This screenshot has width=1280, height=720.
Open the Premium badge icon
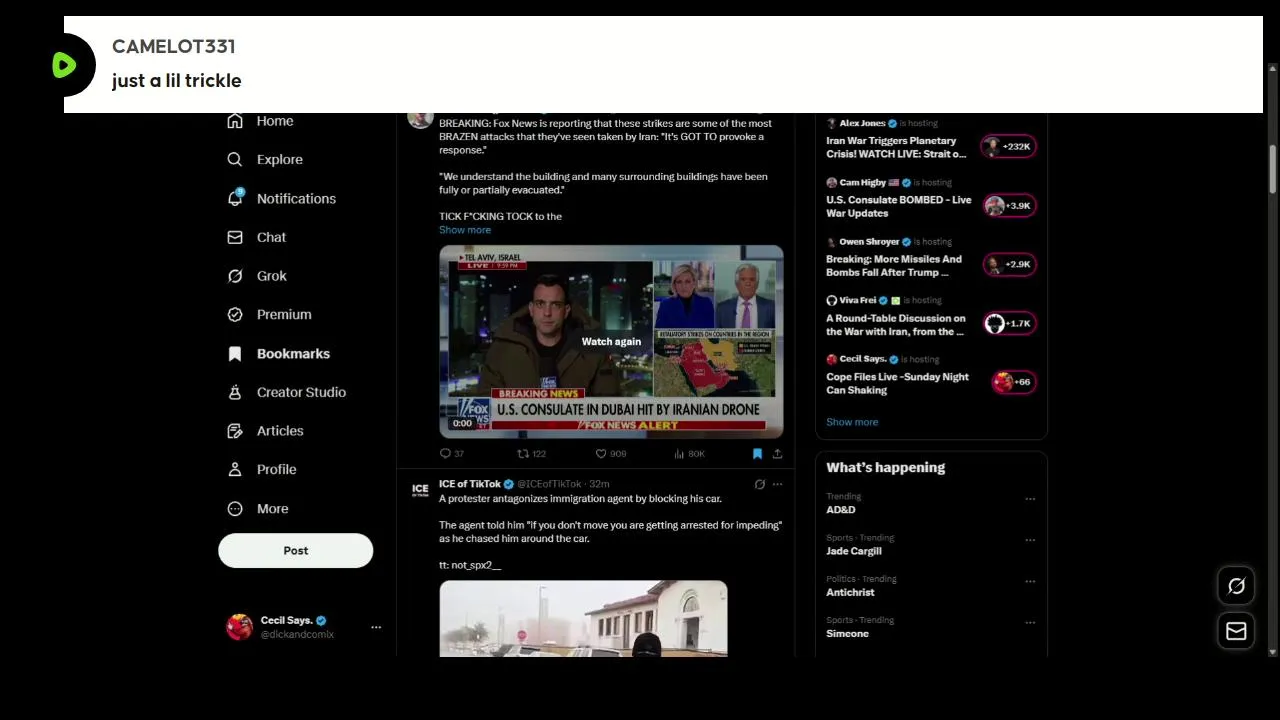(x=235, y=314)
